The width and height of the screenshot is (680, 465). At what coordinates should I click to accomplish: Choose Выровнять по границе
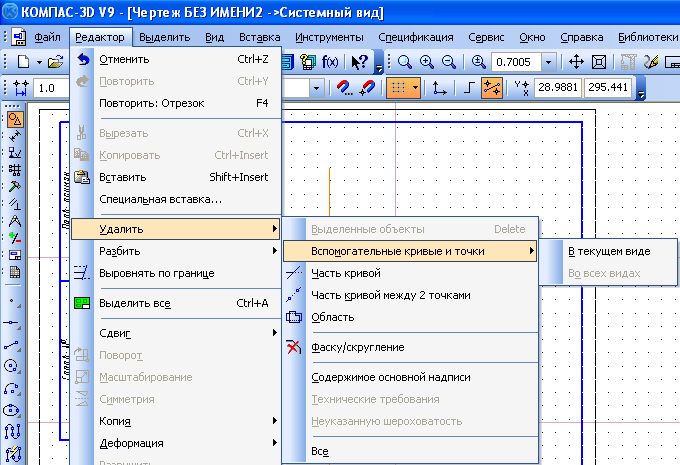tap(176, 273)
